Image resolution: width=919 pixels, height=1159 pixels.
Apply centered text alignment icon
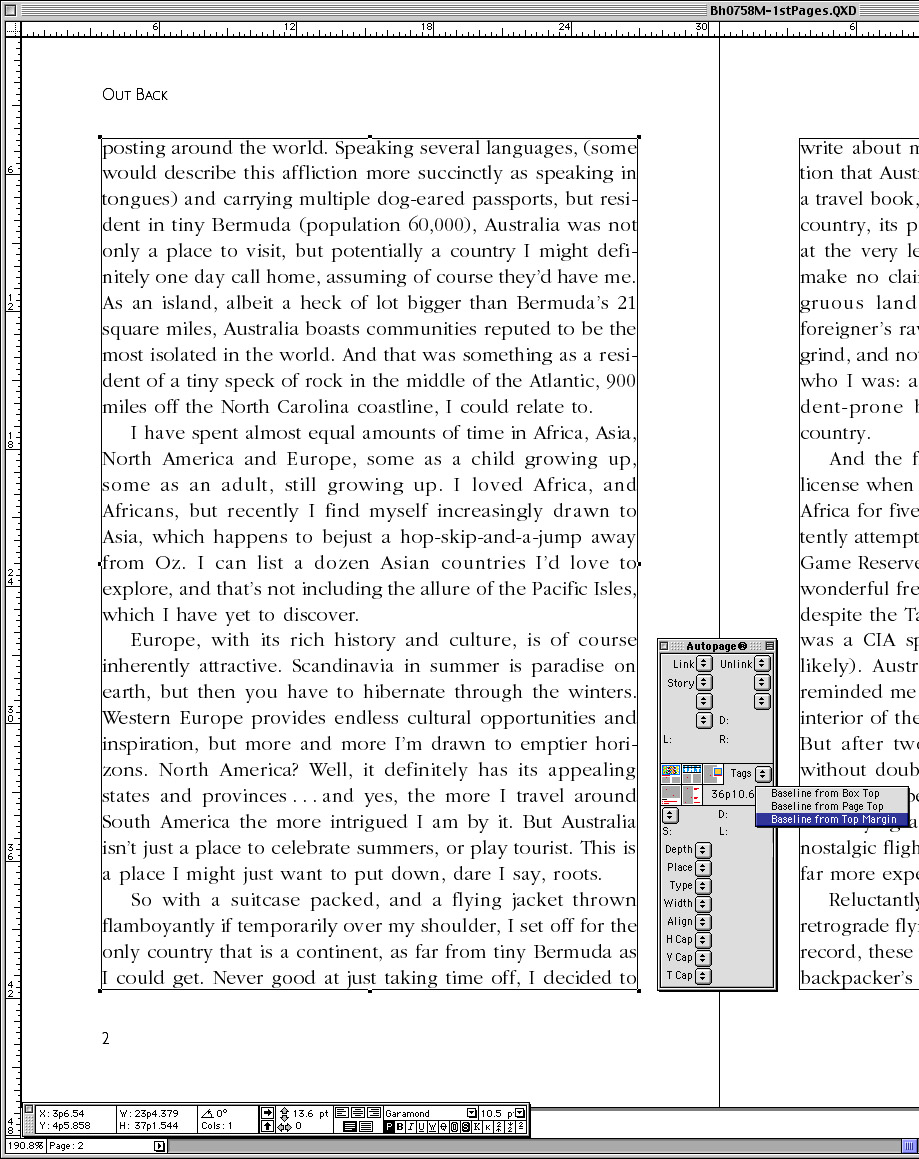(358, 1112)
